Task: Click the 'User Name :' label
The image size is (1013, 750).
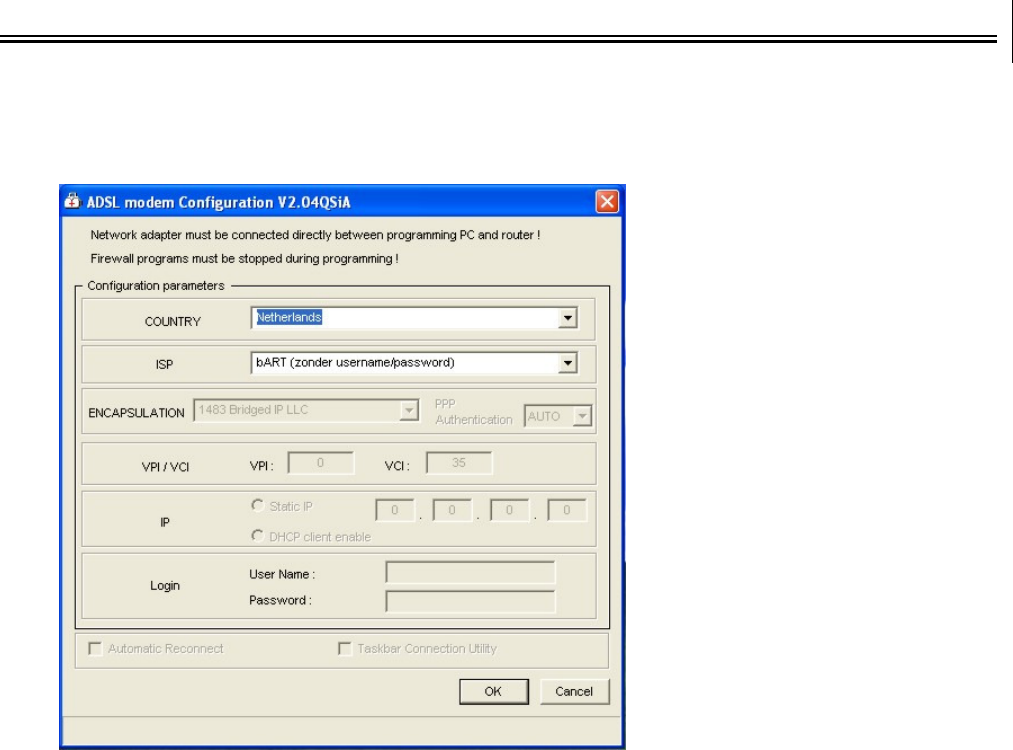Action: (x=282, y=574)
